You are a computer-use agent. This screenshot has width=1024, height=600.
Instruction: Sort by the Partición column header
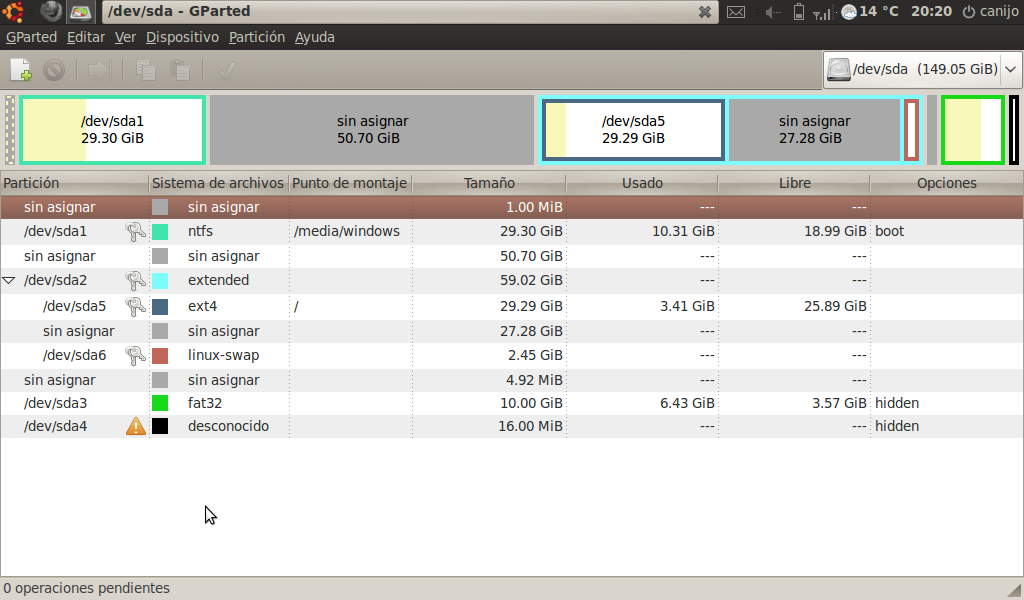click(x=74, y=183)
